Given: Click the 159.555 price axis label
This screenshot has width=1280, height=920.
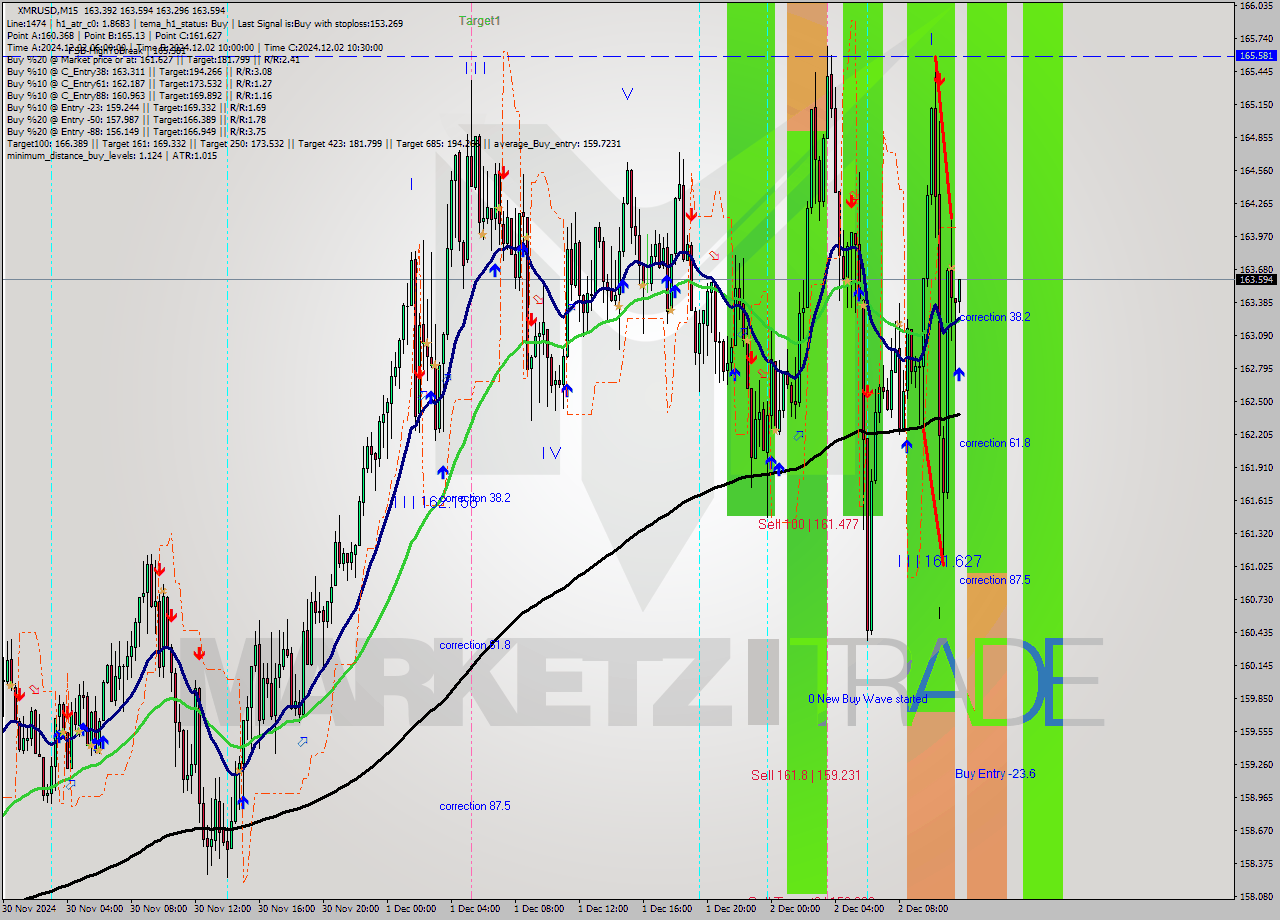Looking at the screenshot, I should pos(1256,732).
